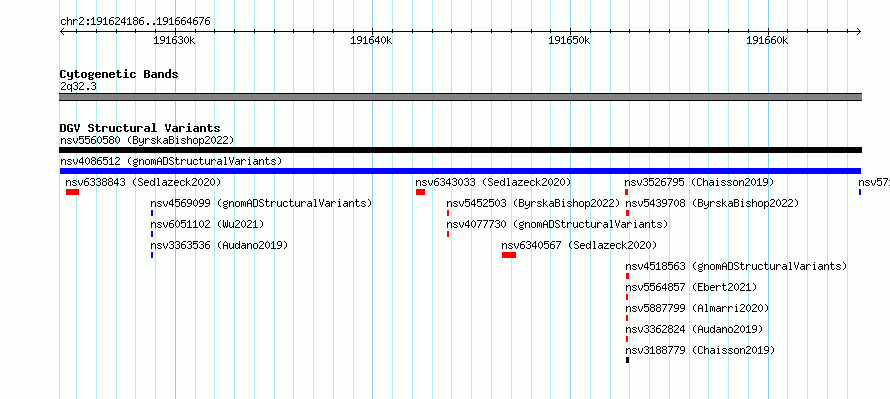Image resolution: width=890 pixels, height=399 pixels.
Task: Click the red glyph under nsv5452503
Action: coord(448,213)
